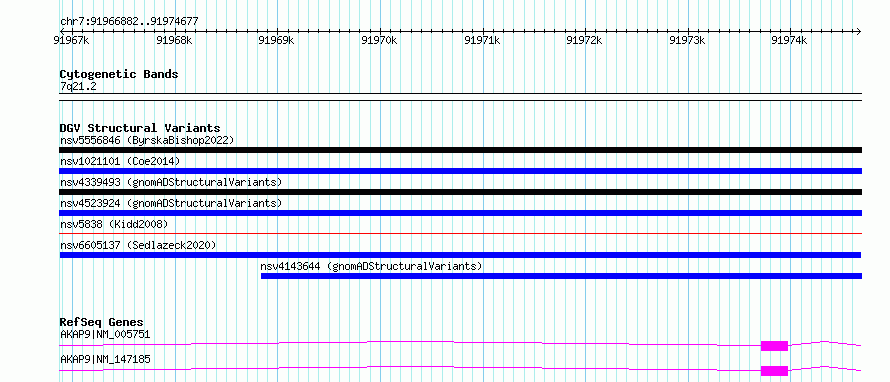
Task: Click the 91972k ruler tick label
Action: tap(585, 40)
